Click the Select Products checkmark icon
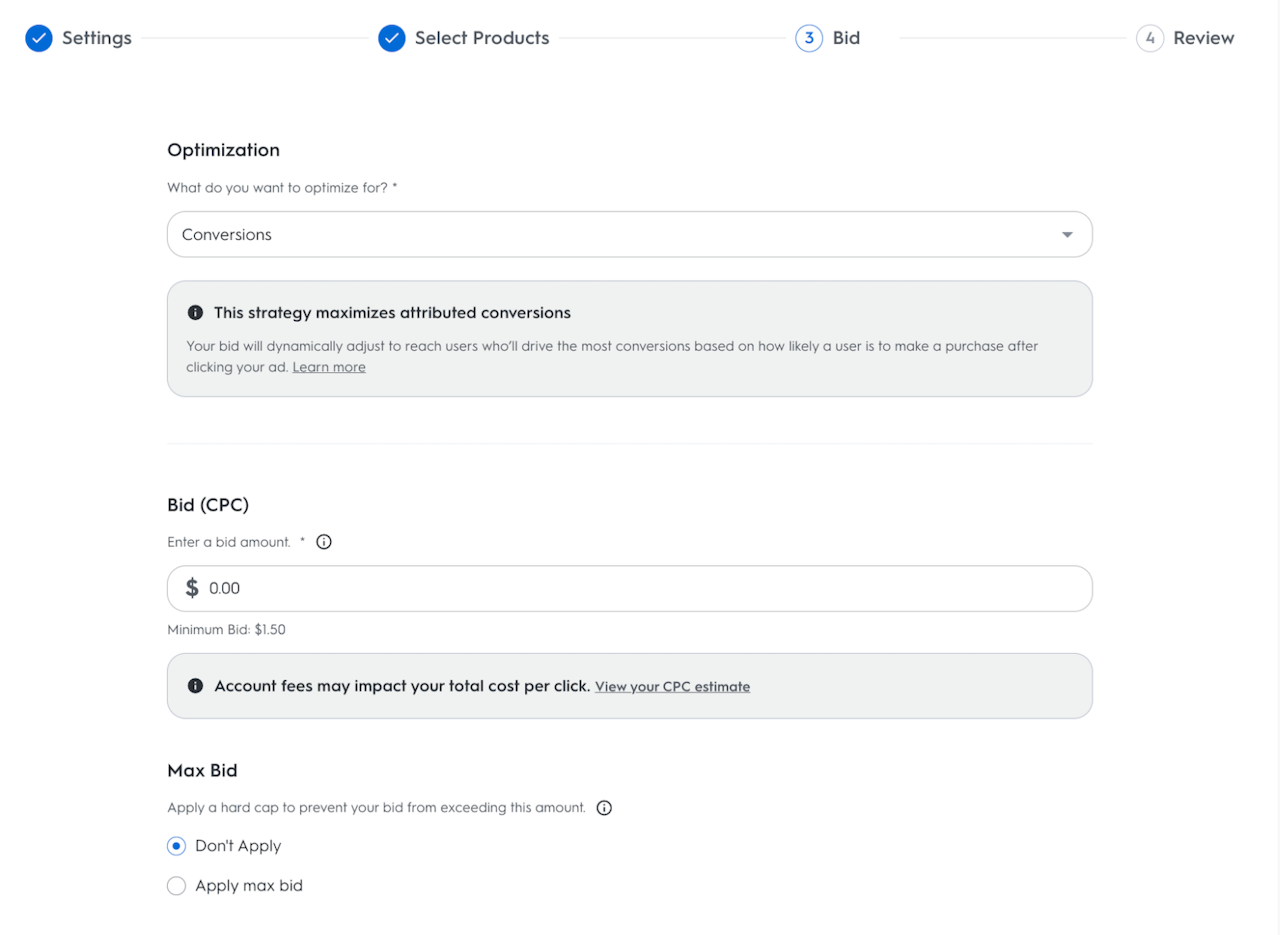Image resolution: width=1280 pixels, height=935 pixels. pos(392,38)
